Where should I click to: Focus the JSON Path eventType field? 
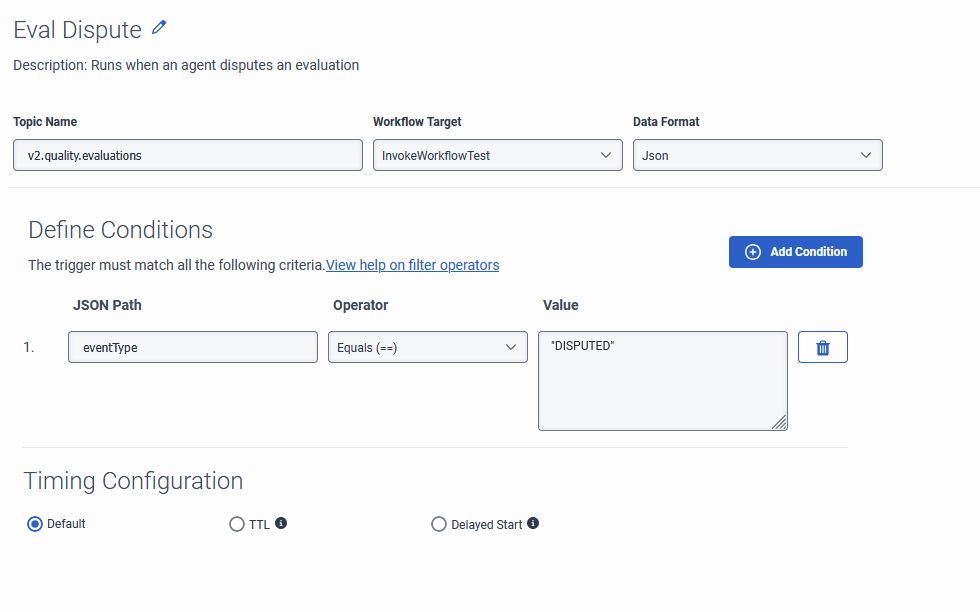pyautogui.click(x=193, y=347)
